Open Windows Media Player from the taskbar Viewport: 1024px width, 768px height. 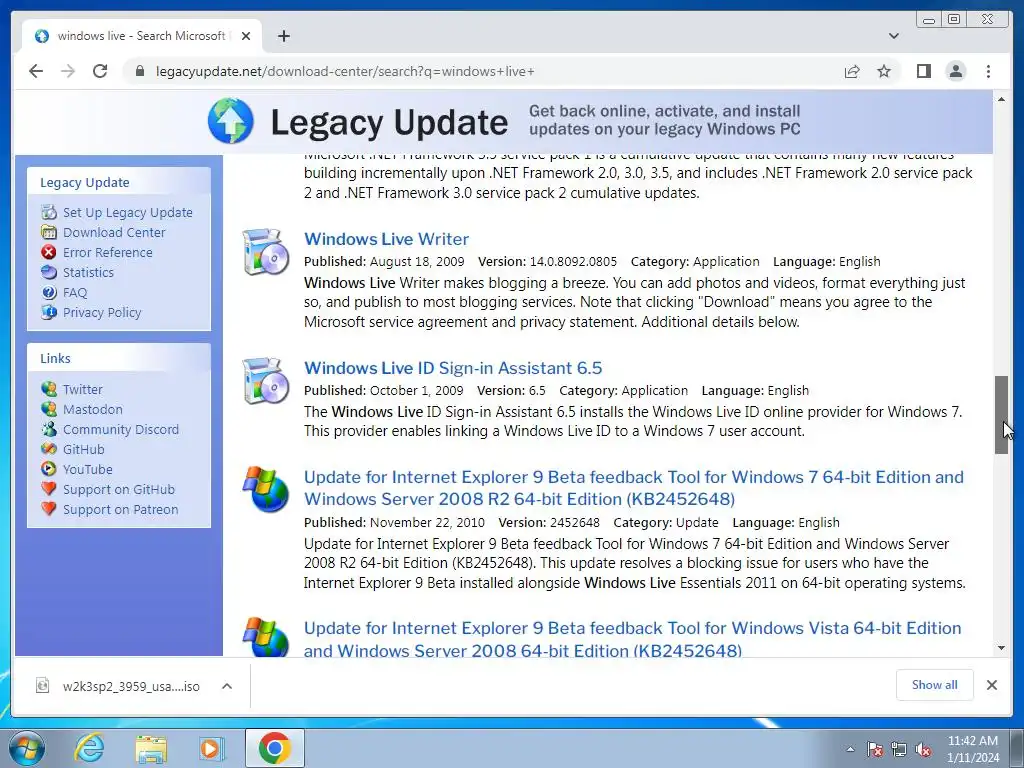pyautogui.click(x=212, y=748)
